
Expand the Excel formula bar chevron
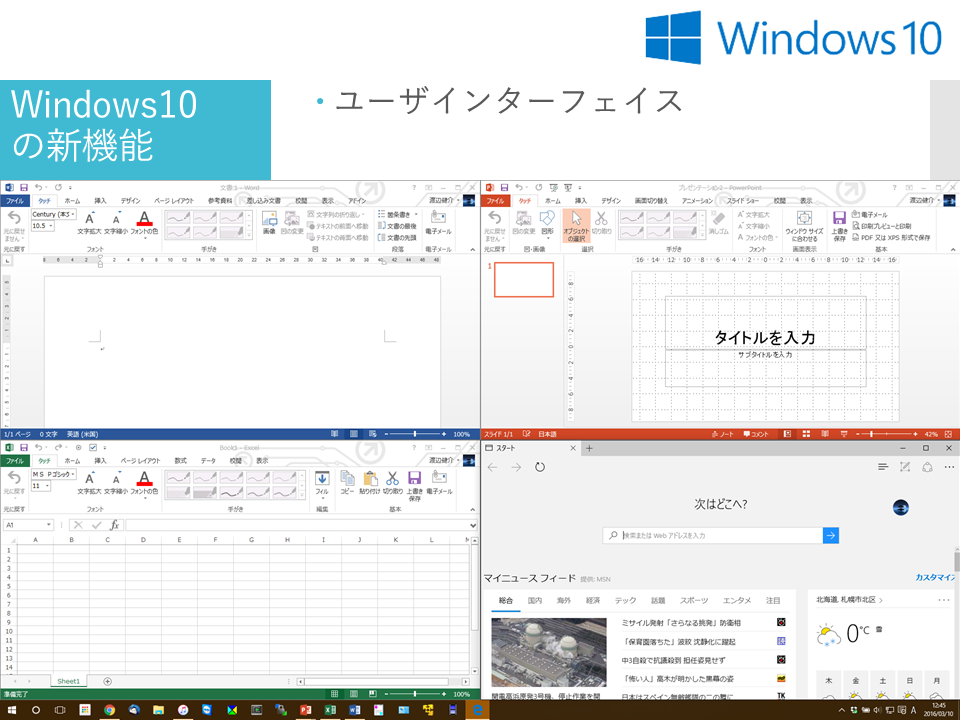pos(473,525)
